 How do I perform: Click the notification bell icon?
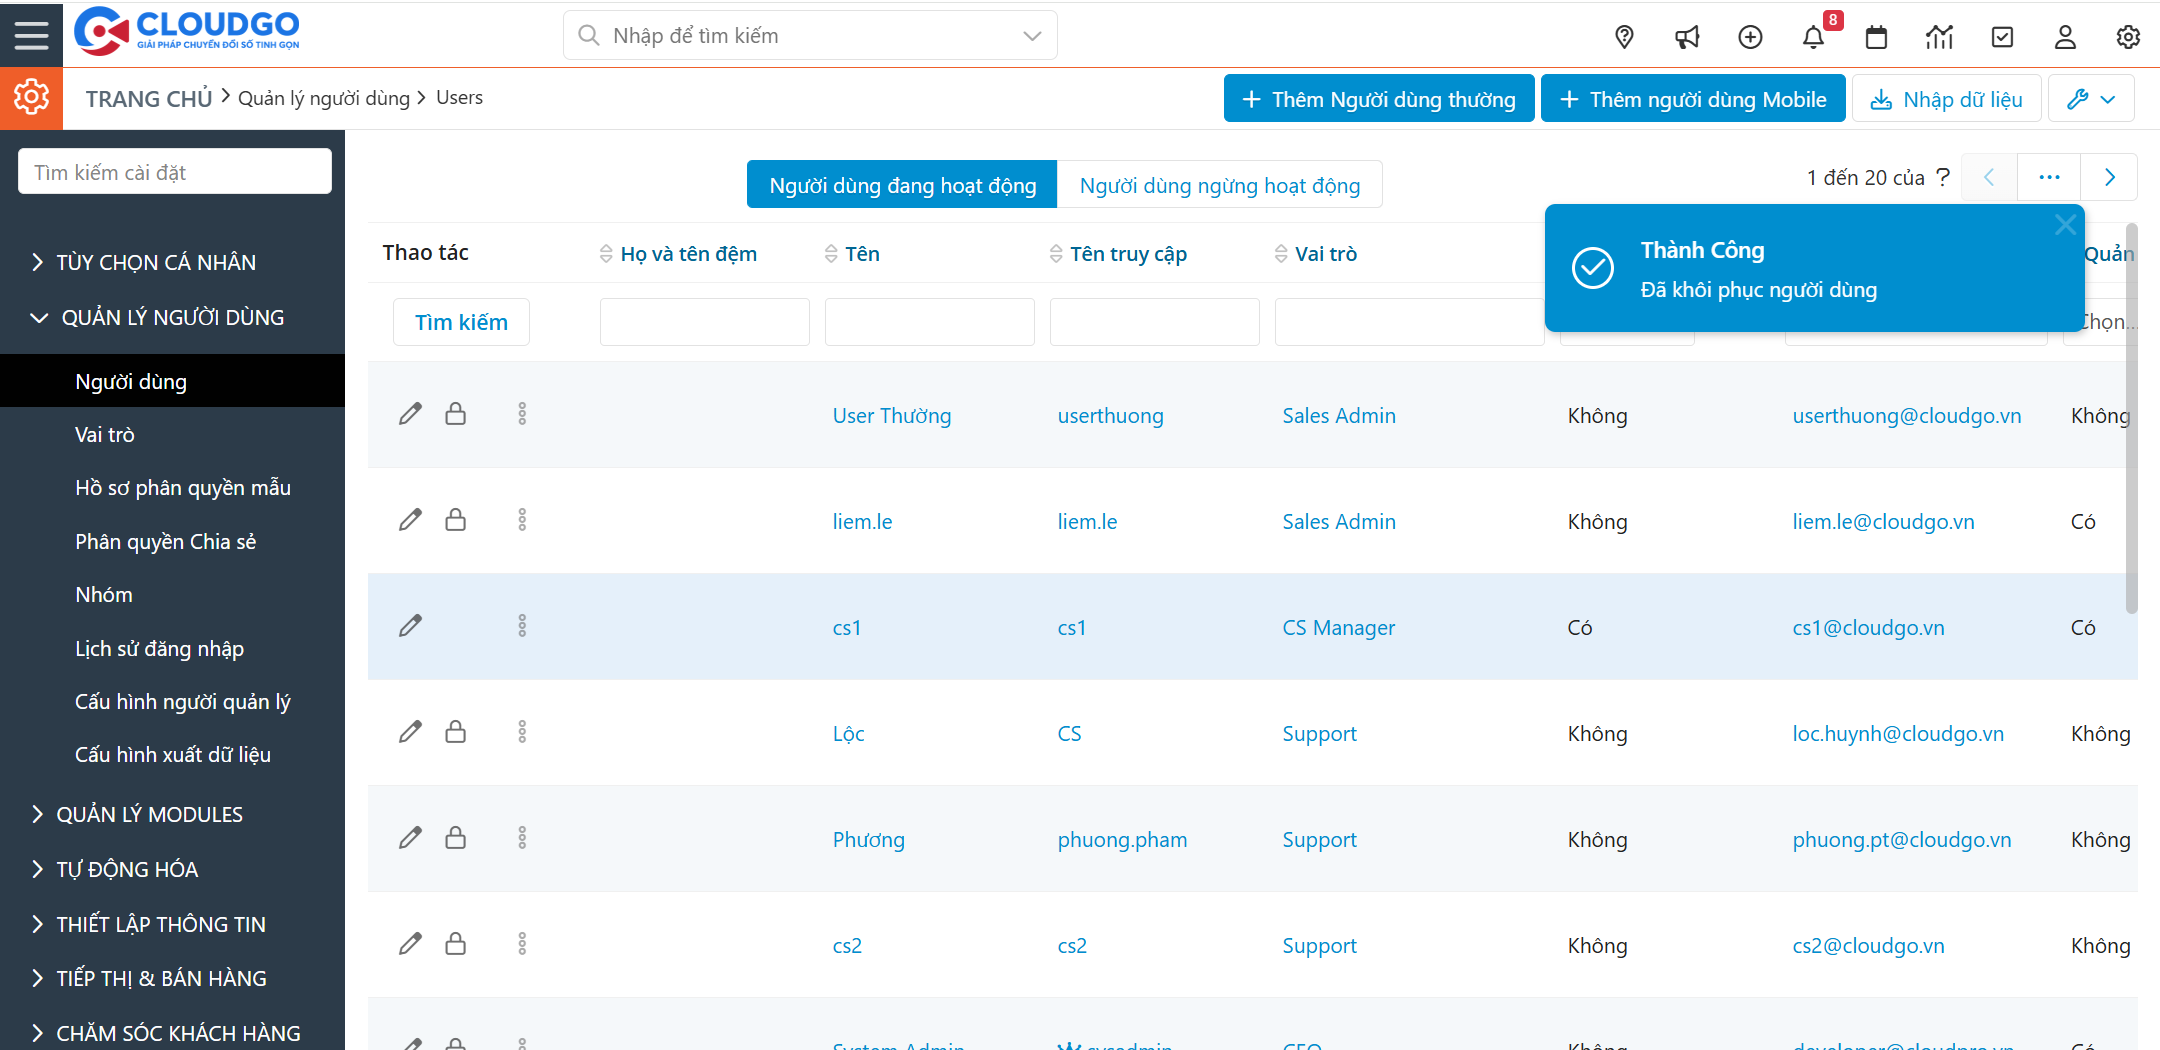pyautogui.click(x=1813, y=38)
